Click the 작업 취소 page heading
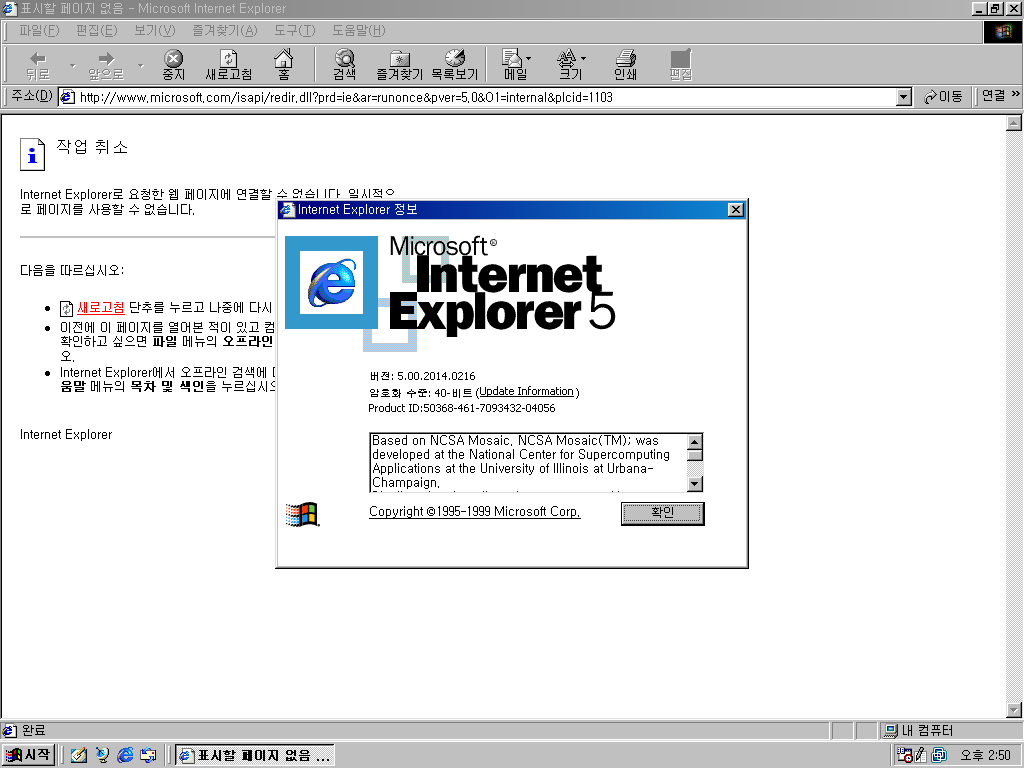1024x768 pixels. 92,146
